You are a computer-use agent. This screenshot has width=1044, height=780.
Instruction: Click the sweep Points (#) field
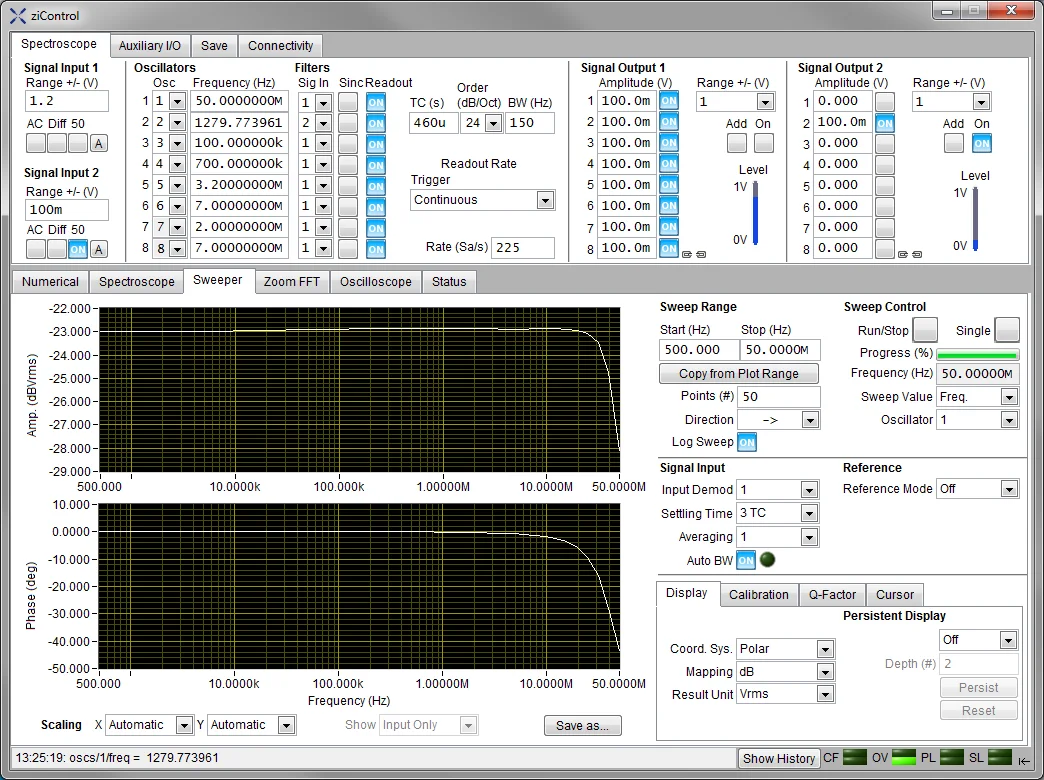779,396
